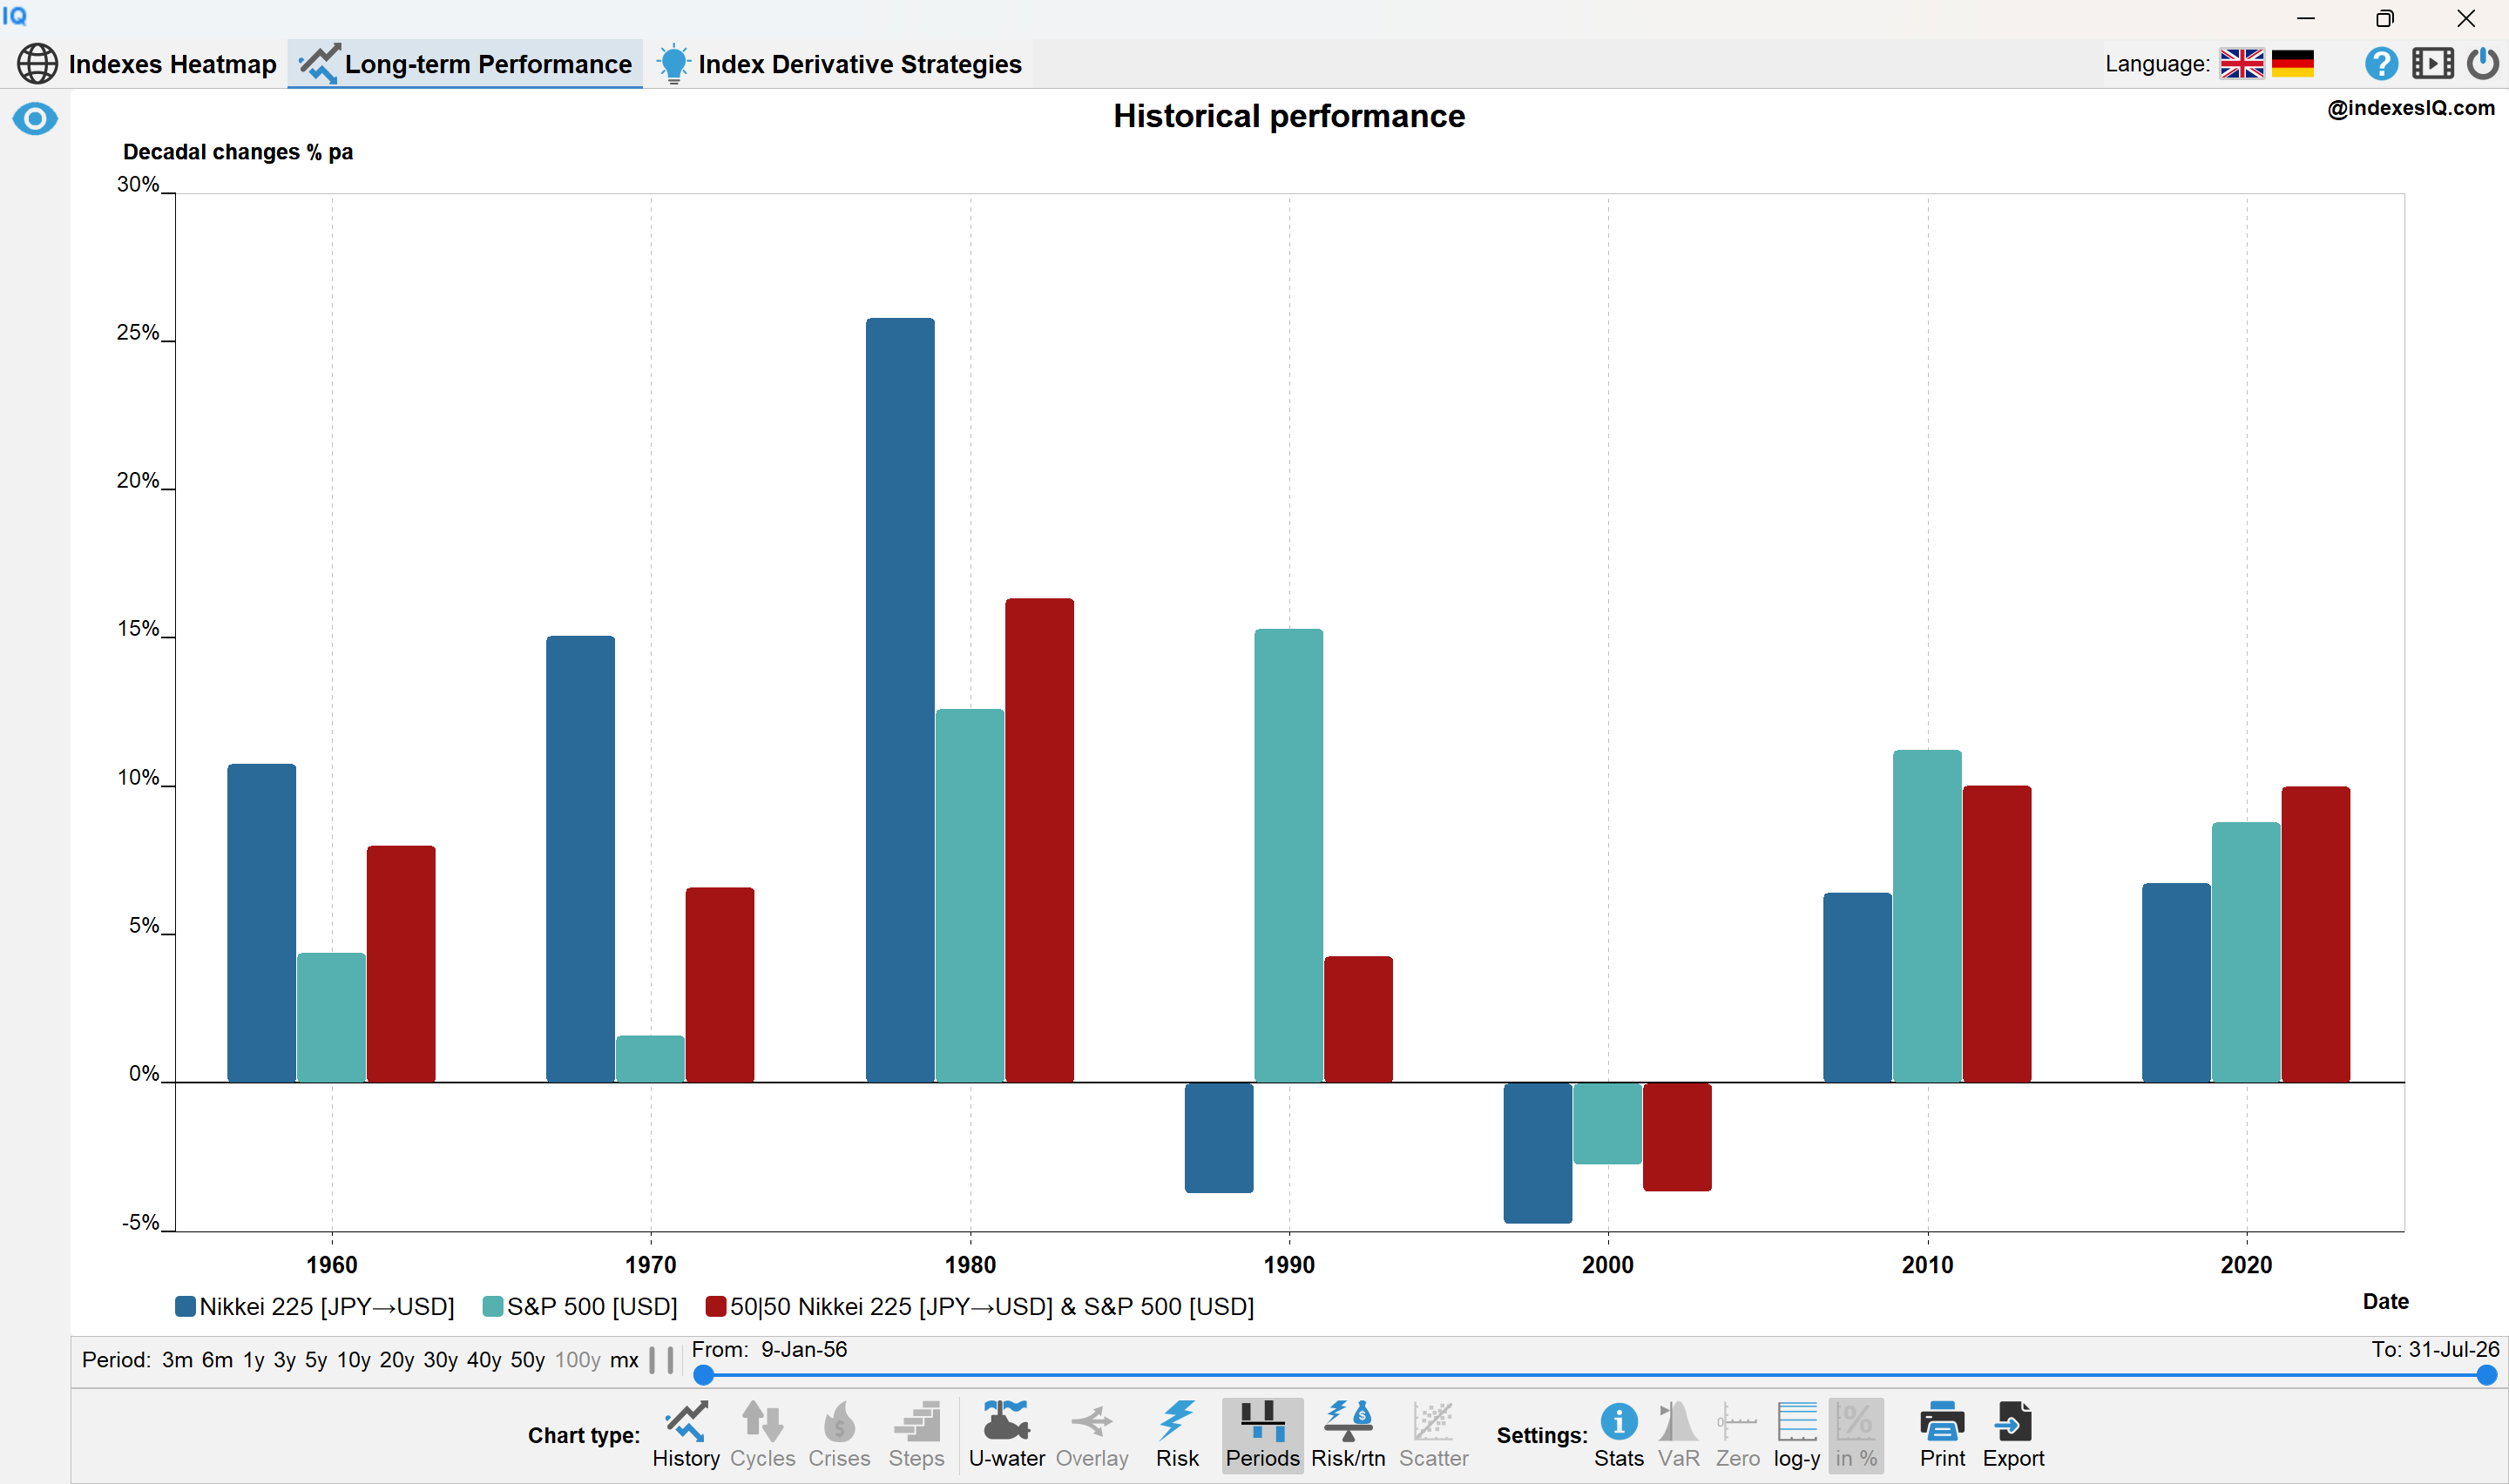Switch to the Risk chart
The image size is (2509, 1484).
[x=1177, y=1434]
